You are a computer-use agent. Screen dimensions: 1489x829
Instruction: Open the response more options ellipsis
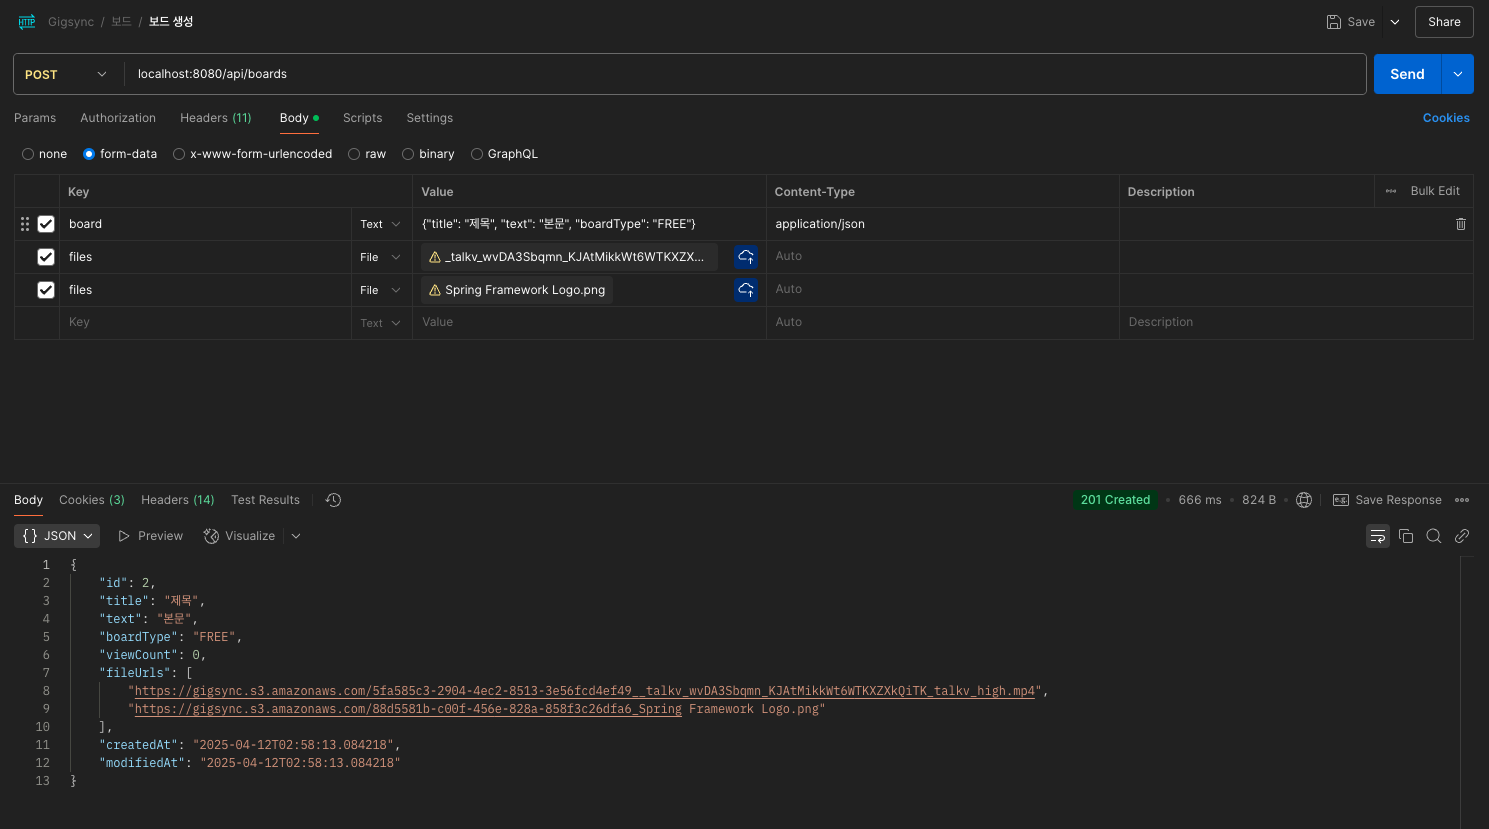tap(1462, 500)
